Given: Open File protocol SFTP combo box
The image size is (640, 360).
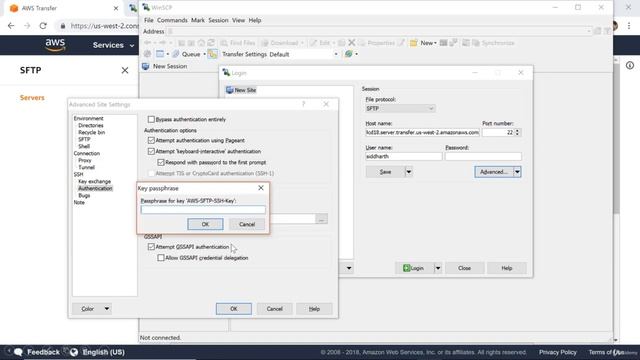Looking at the screenshot, I should [x=400, y=108].
